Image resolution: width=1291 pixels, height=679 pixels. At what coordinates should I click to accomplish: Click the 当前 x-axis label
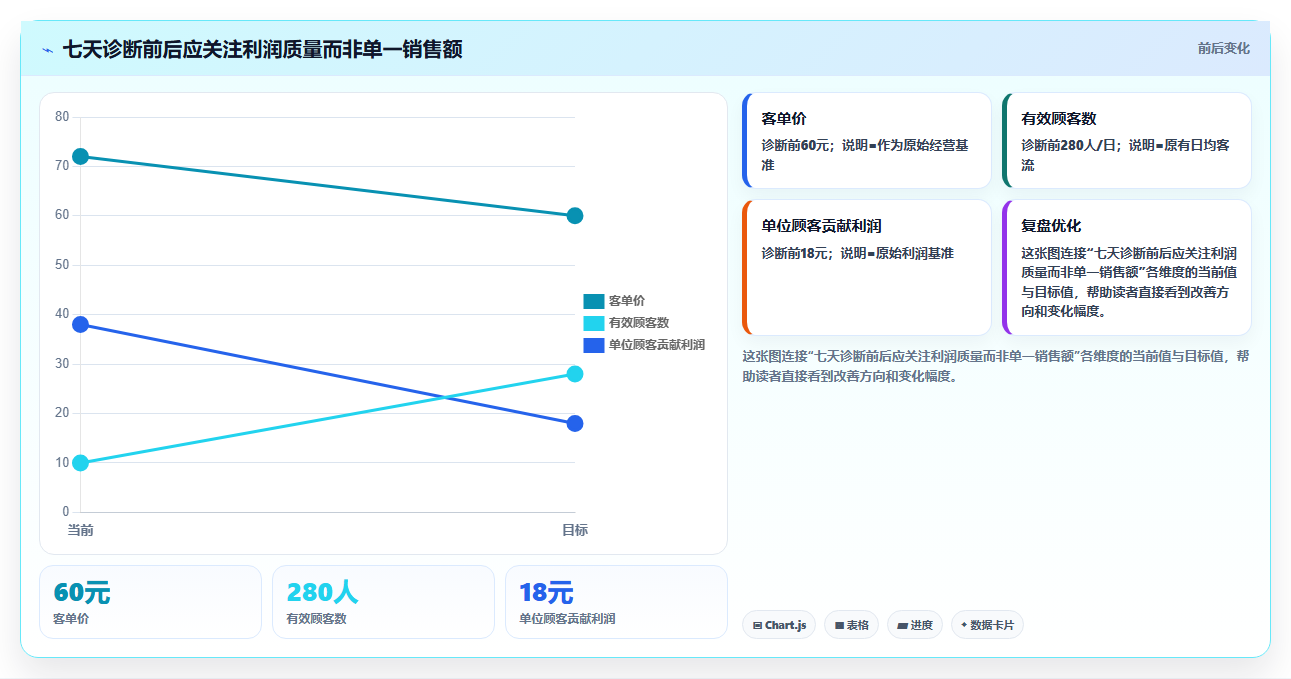pyautogui.click(x=80, y=530)
